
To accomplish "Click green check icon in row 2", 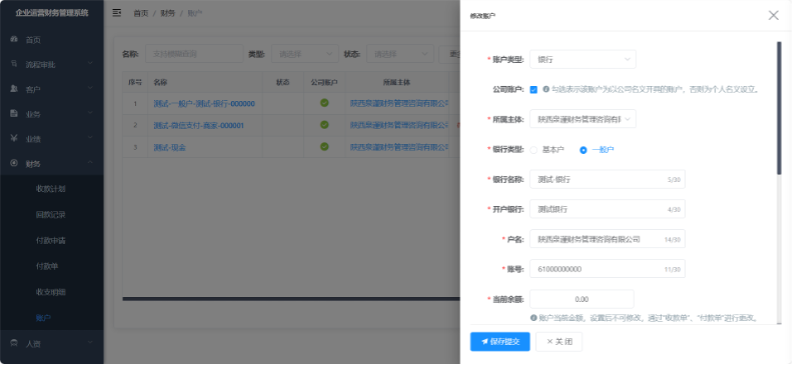I will pos(324,125).
